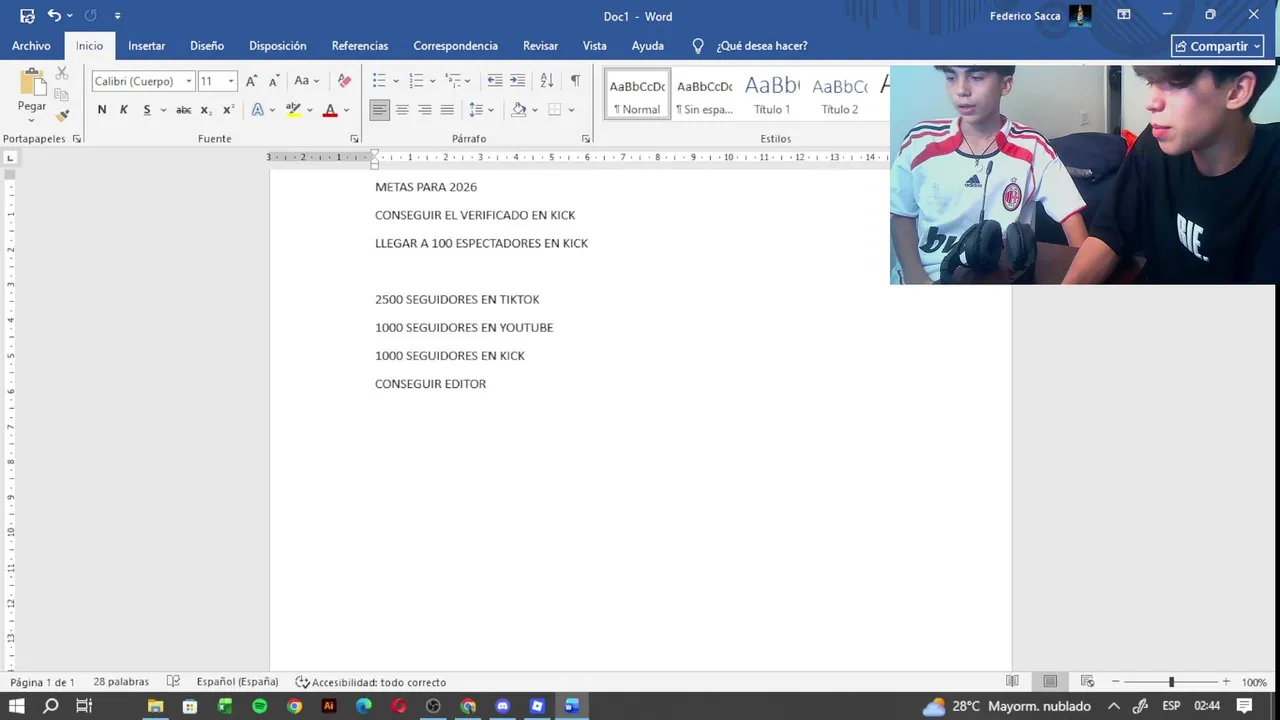Click Español (España) language indicator

[x=237, y=682]
